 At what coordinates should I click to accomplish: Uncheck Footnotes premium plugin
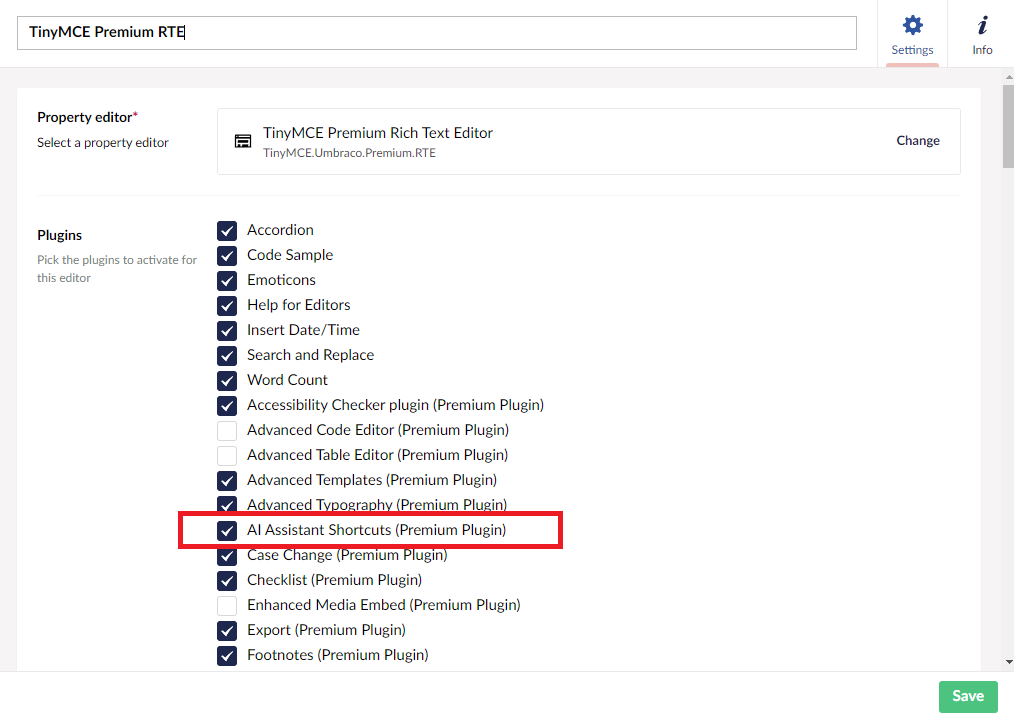[227, 655]
